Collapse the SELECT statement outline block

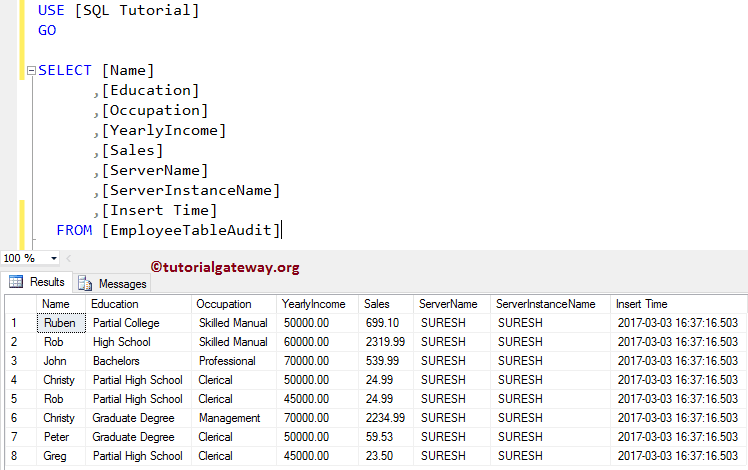pyautogui.click(x=31, y=71)
